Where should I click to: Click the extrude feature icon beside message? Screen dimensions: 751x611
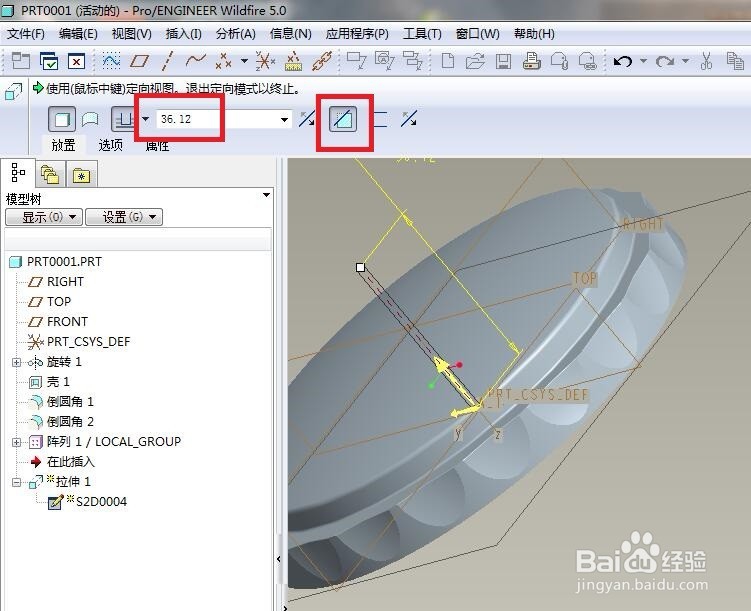pos(13,91)
